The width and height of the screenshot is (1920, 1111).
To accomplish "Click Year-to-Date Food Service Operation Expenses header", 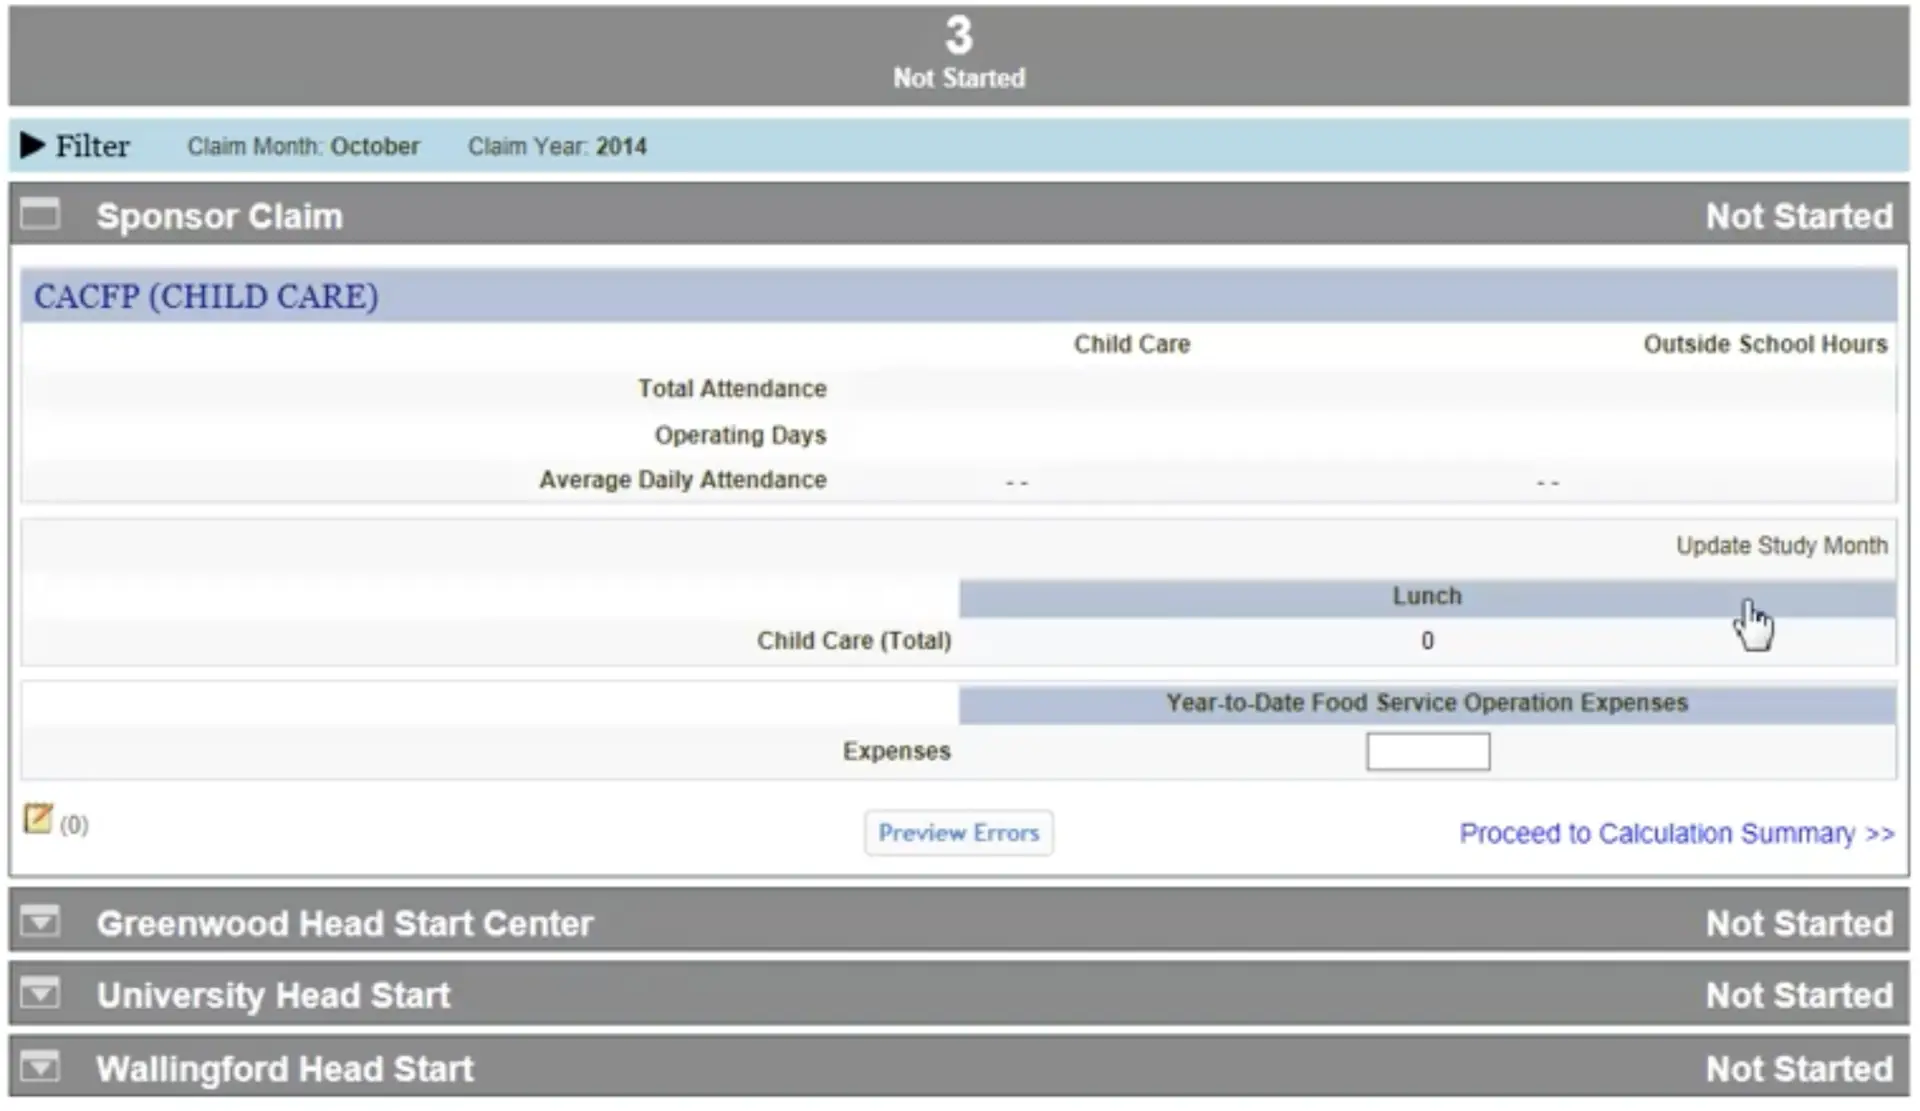I will click(1427, 703).
